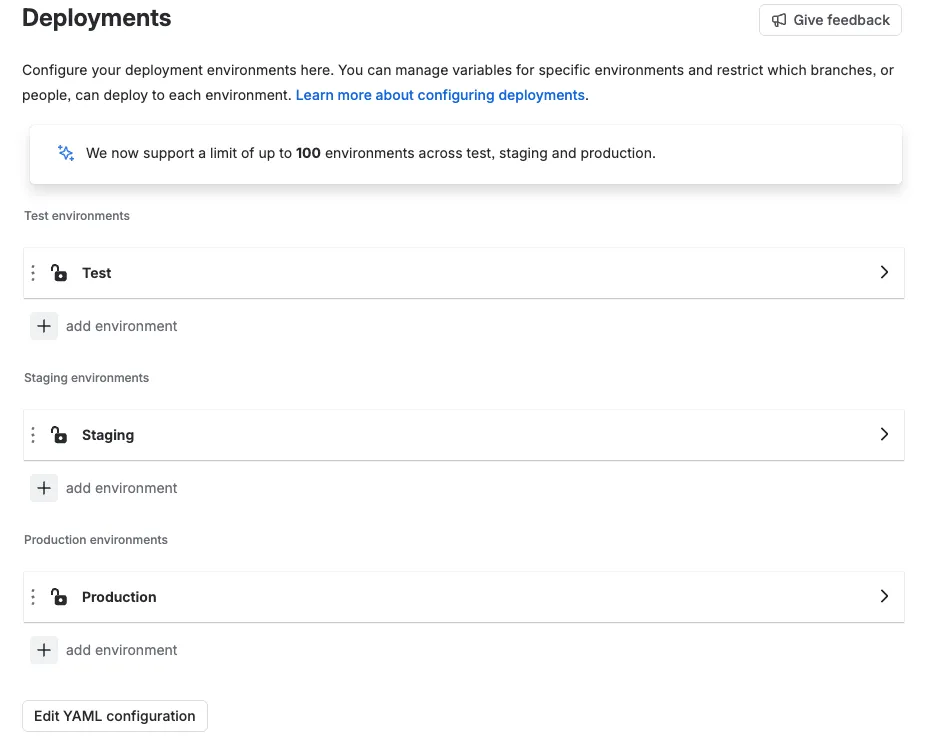940x756 pixels.
Task: Click the drag handle dots on the Test row
Action: pyautogui.click(x=33, y=273)
